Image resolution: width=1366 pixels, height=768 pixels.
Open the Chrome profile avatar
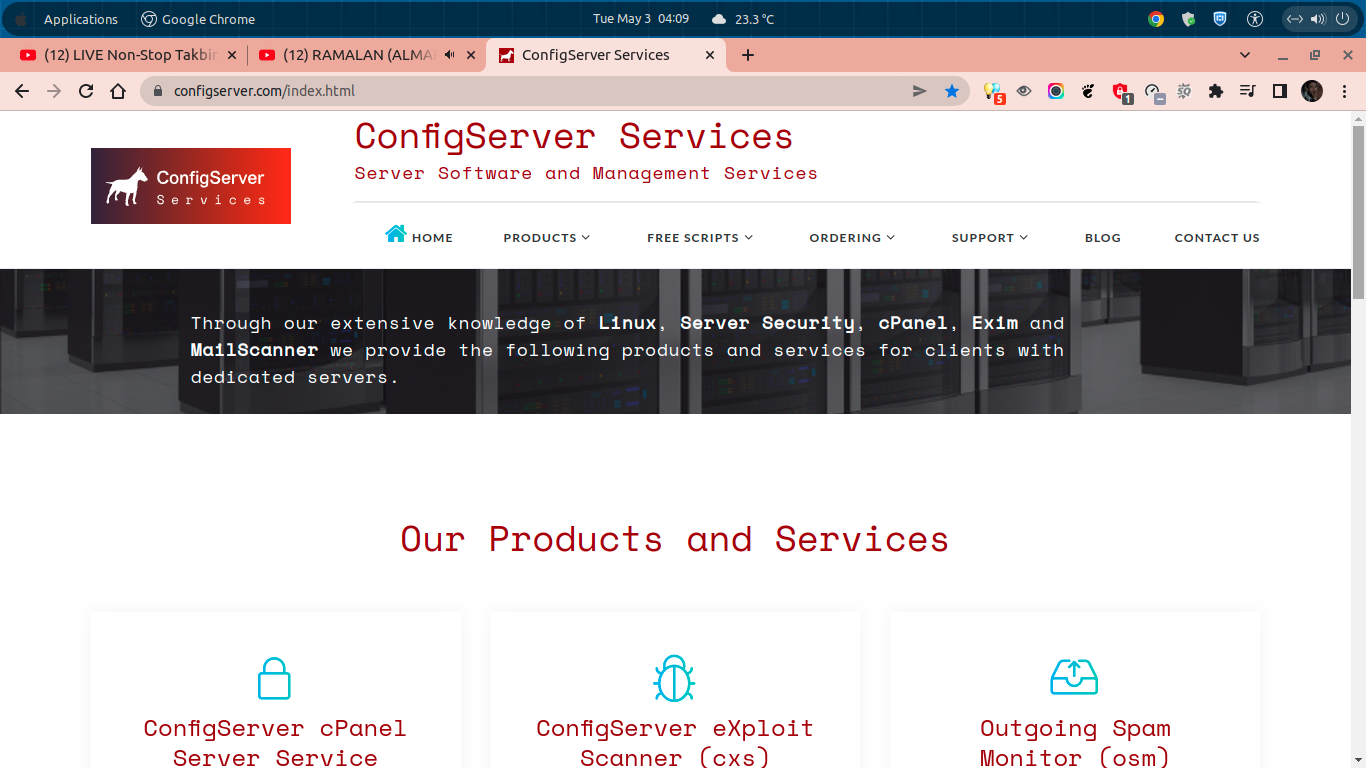coord(1312,91)
